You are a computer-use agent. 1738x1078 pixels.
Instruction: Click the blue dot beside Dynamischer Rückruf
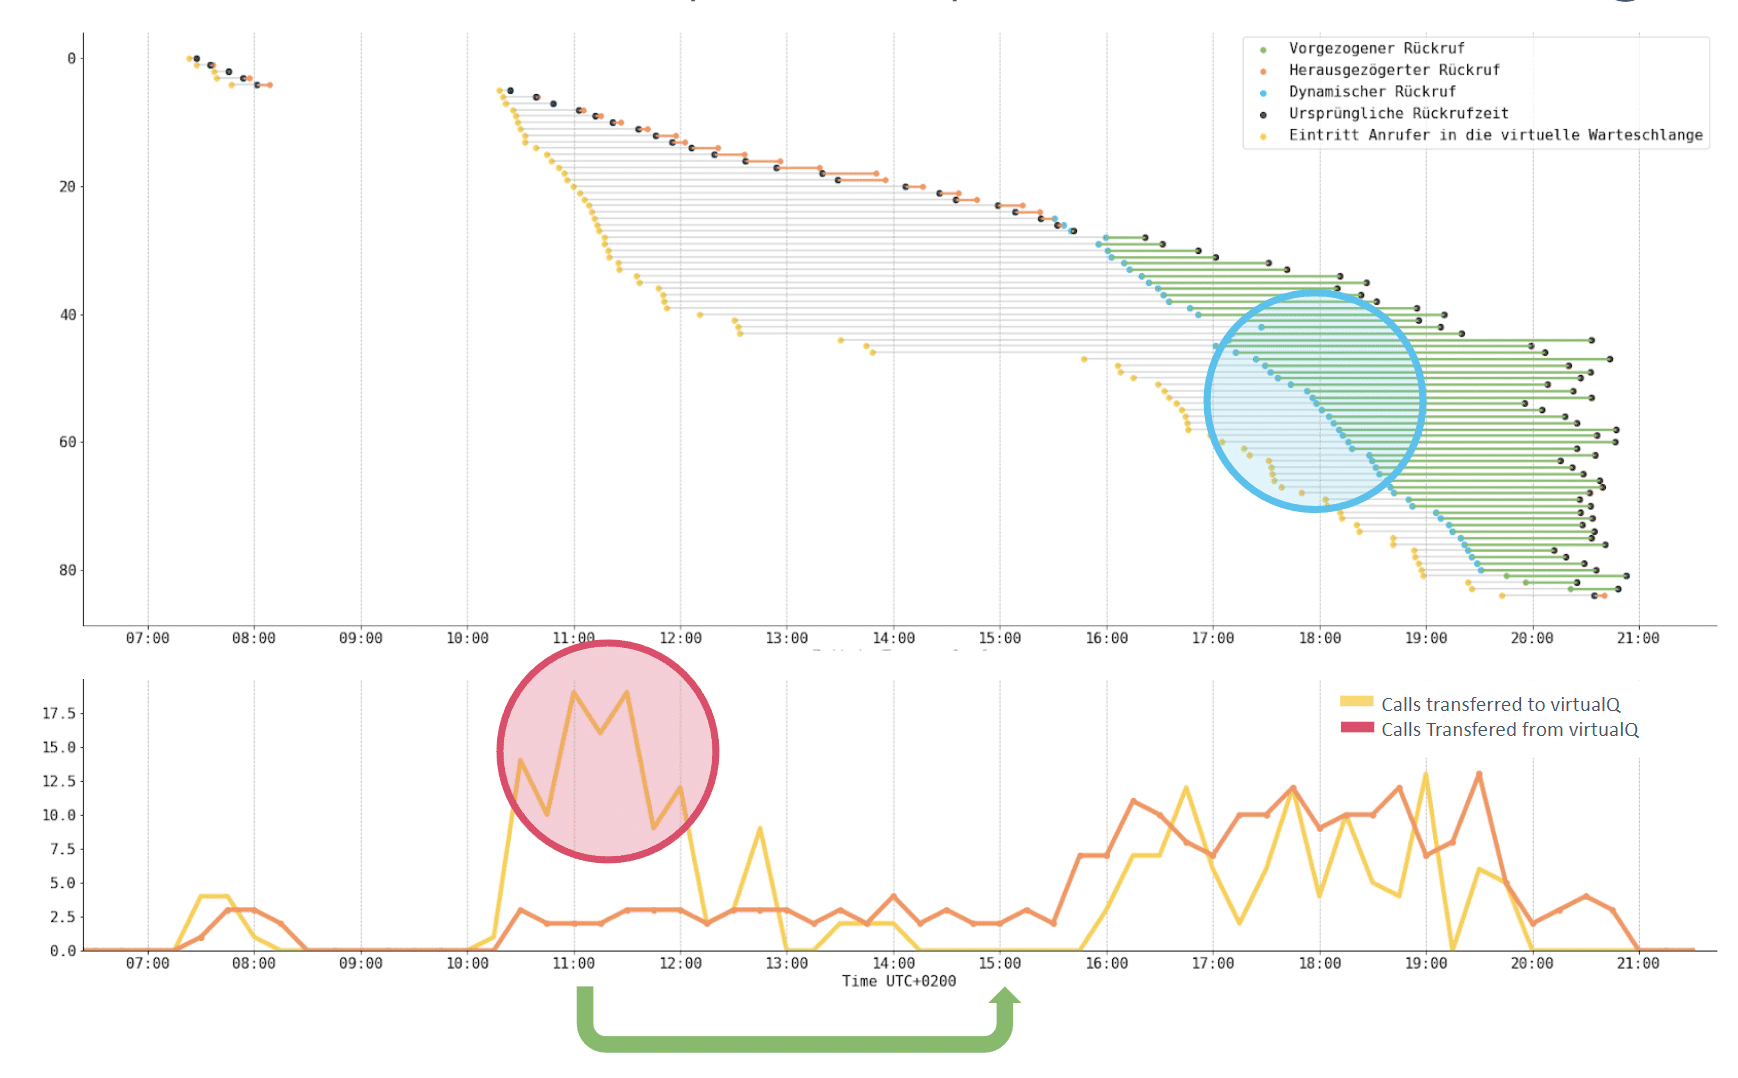coord(1263,93)
